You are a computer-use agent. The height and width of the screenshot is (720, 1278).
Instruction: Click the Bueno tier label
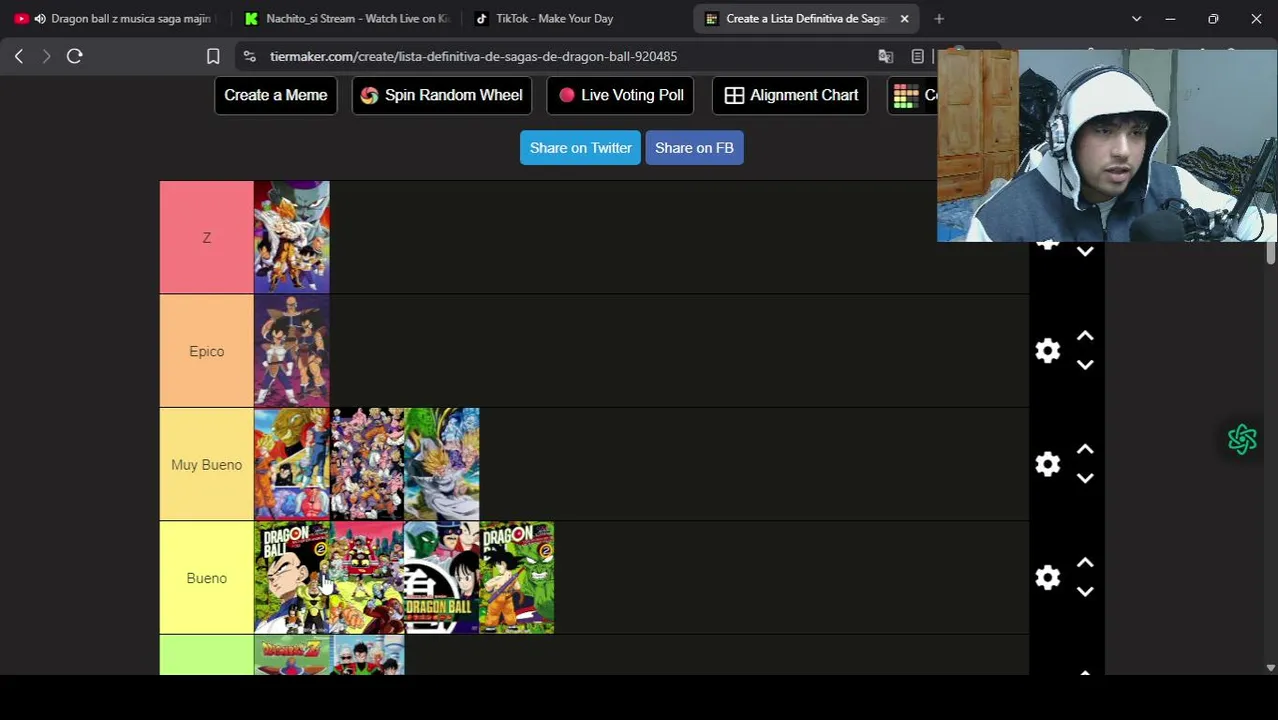(x=207, y=578)
